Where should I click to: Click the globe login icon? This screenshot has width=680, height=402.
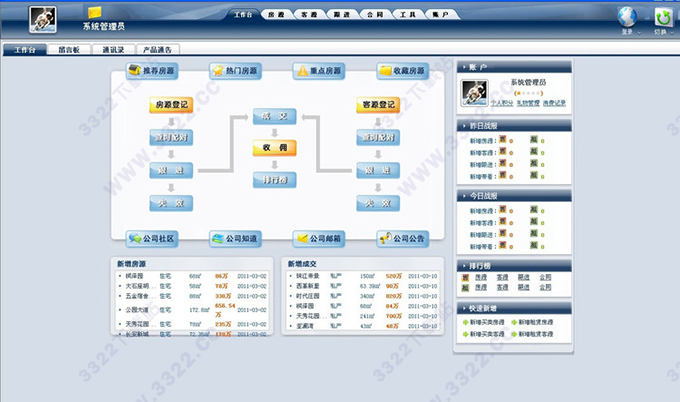628,17
